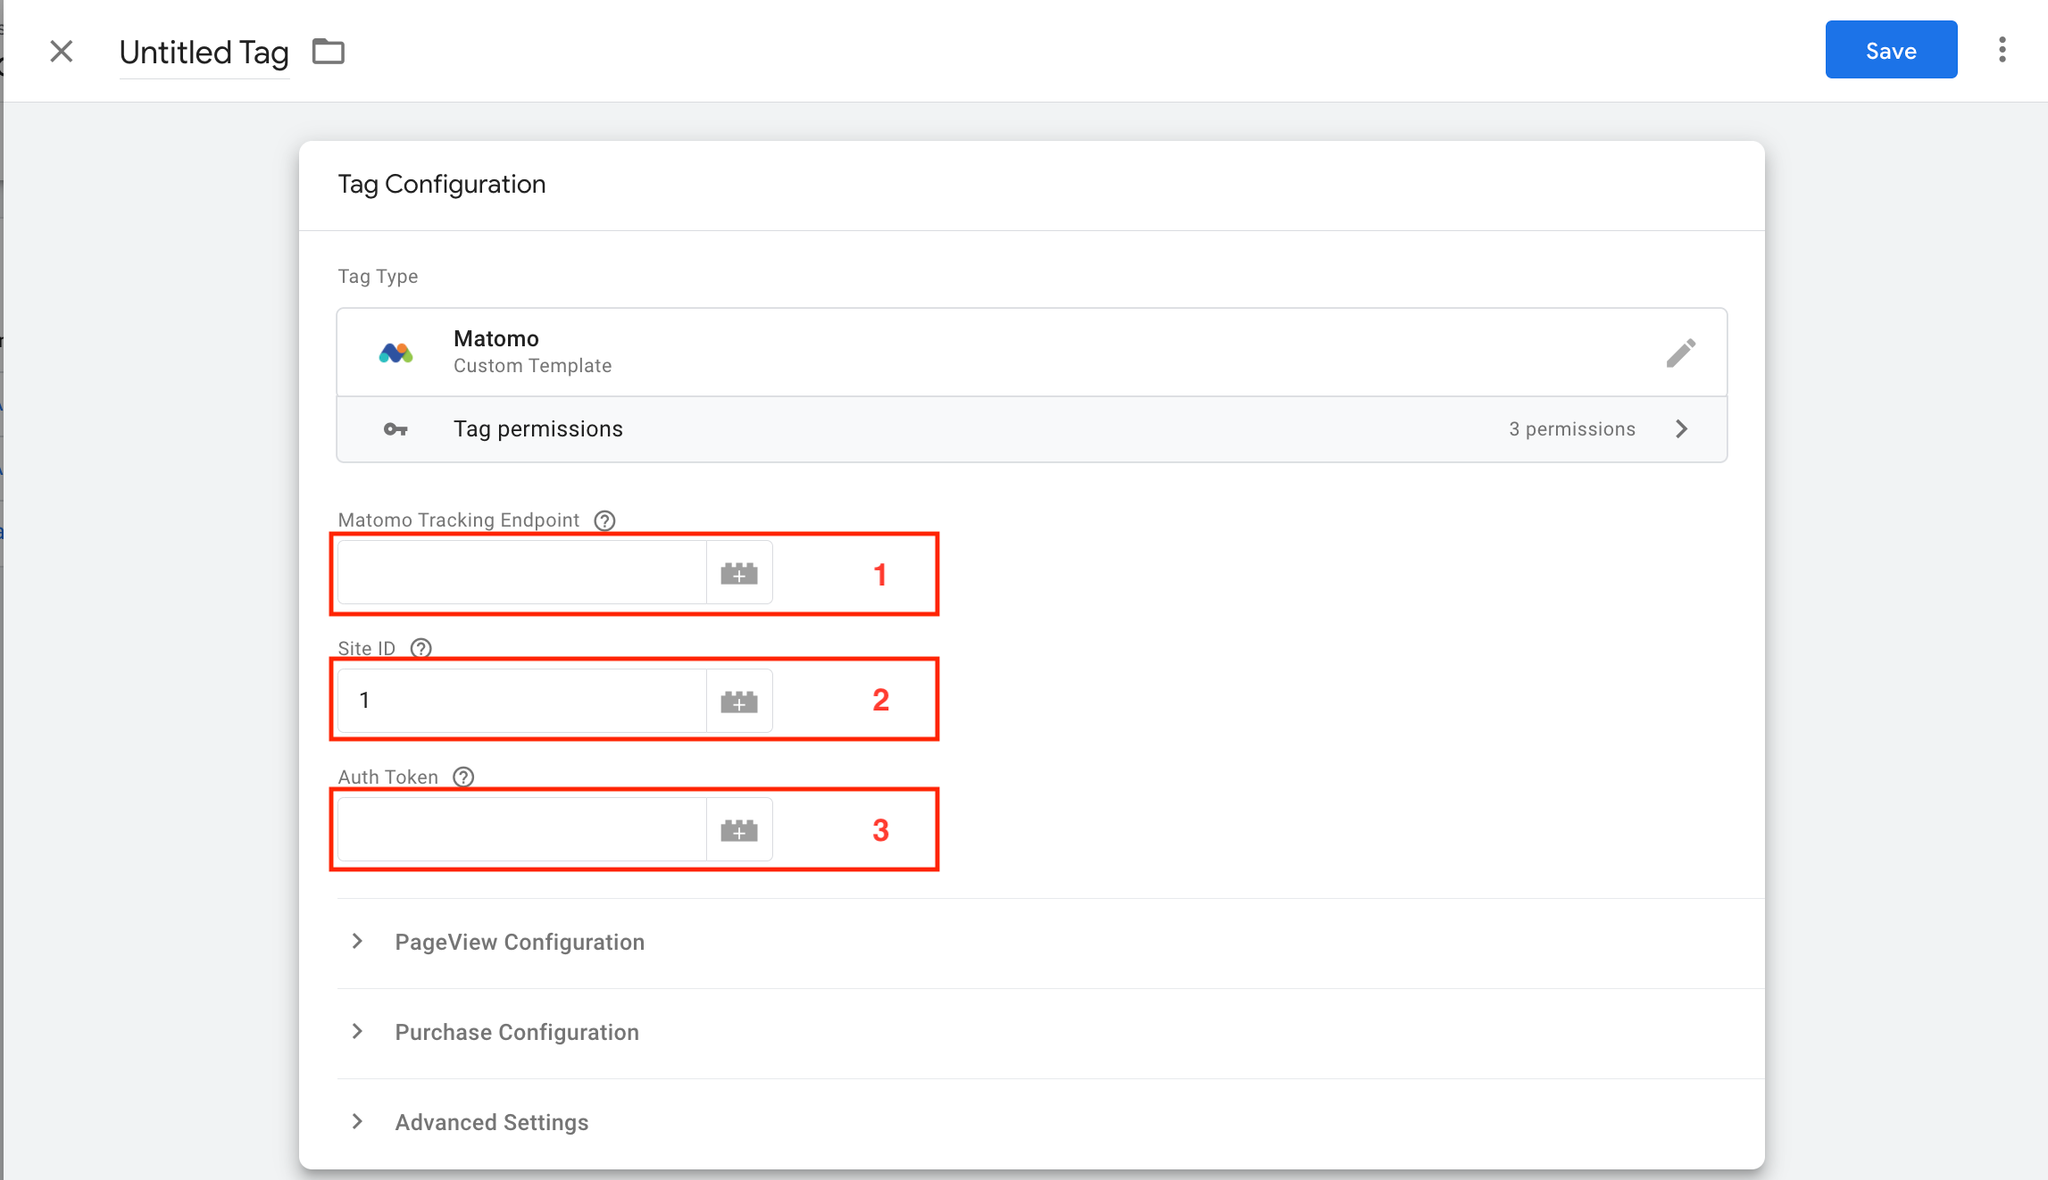Select the Matomo Custom Template tag type

1031,352
